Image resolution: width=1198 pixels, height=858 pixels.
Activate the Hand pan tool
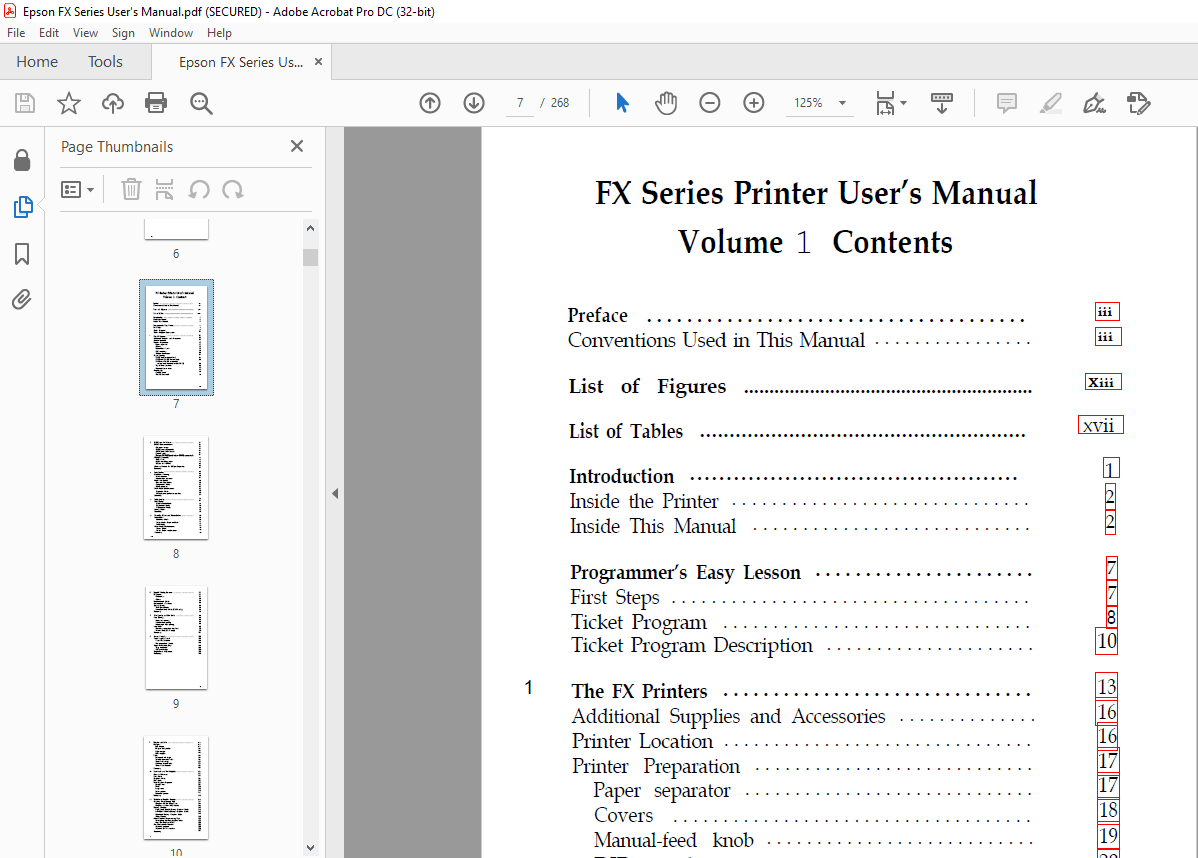click(x=666, y=103)
